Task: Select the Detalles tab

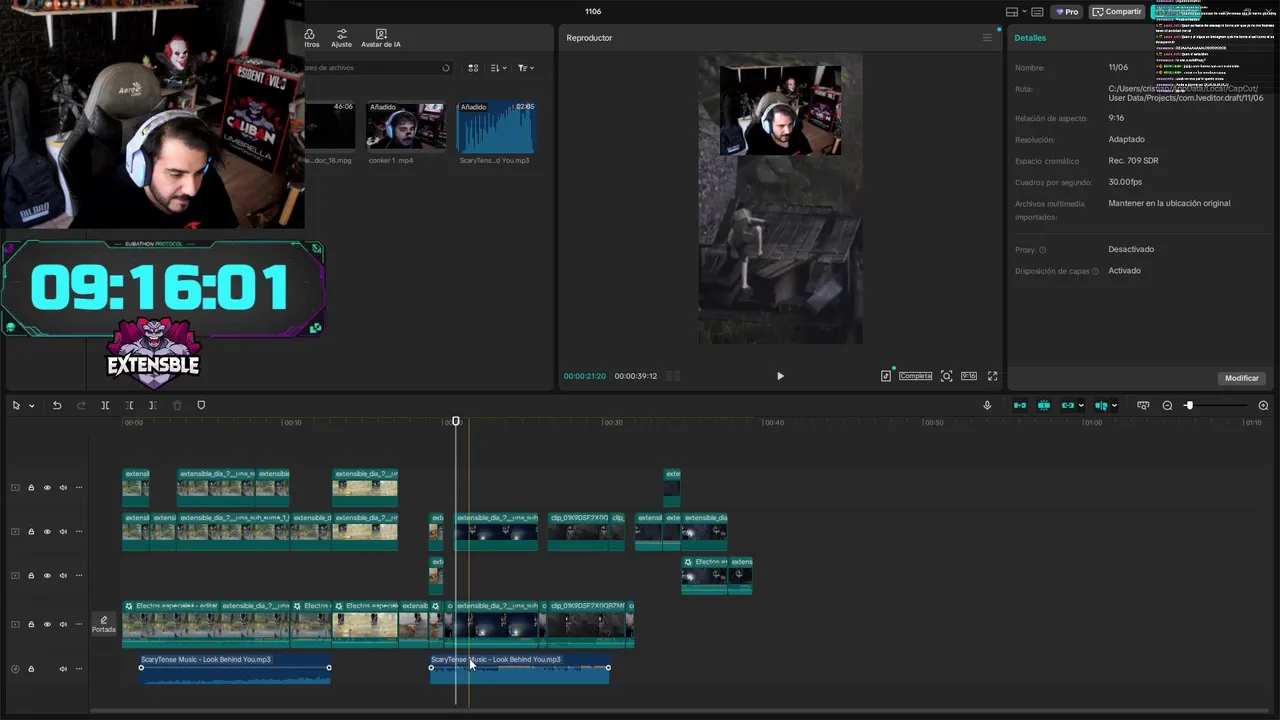Action: (1030, 38)
